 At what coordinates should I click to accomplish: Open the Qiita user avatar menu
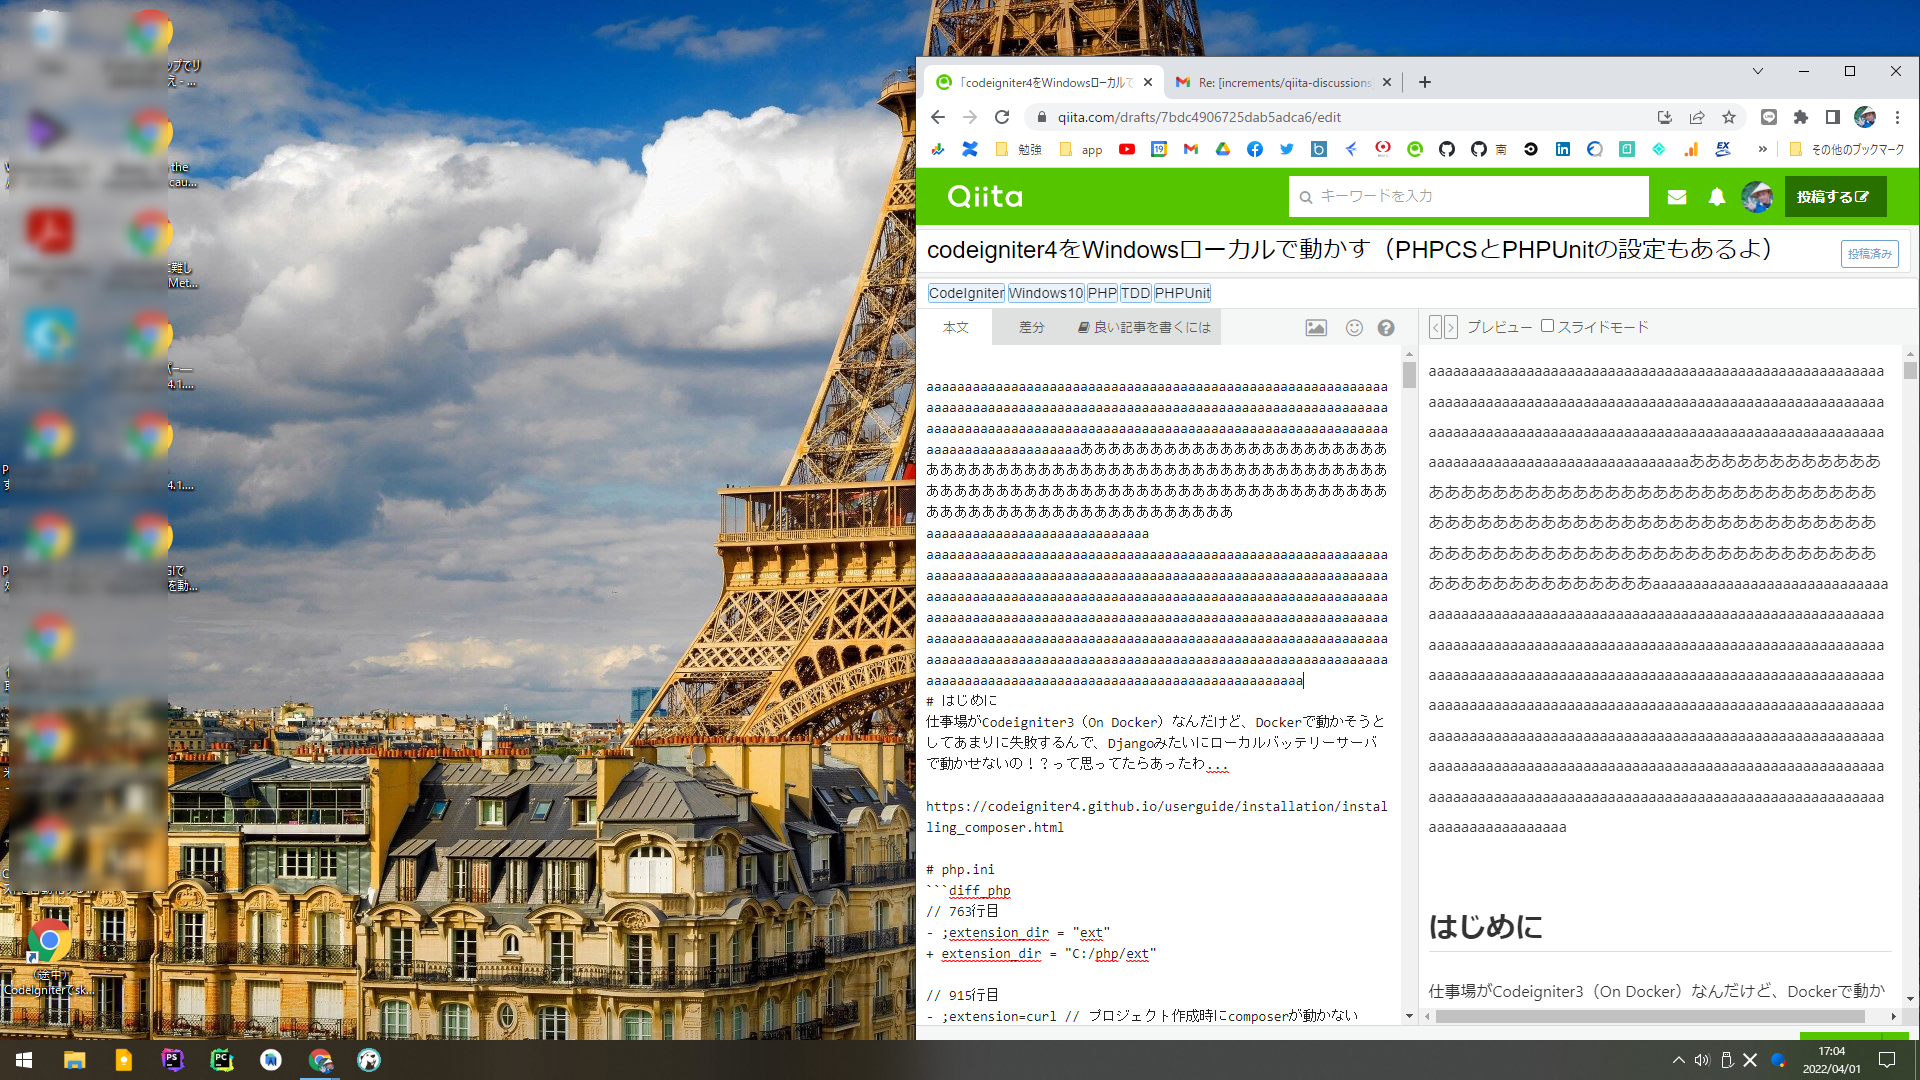(1757, 197)
